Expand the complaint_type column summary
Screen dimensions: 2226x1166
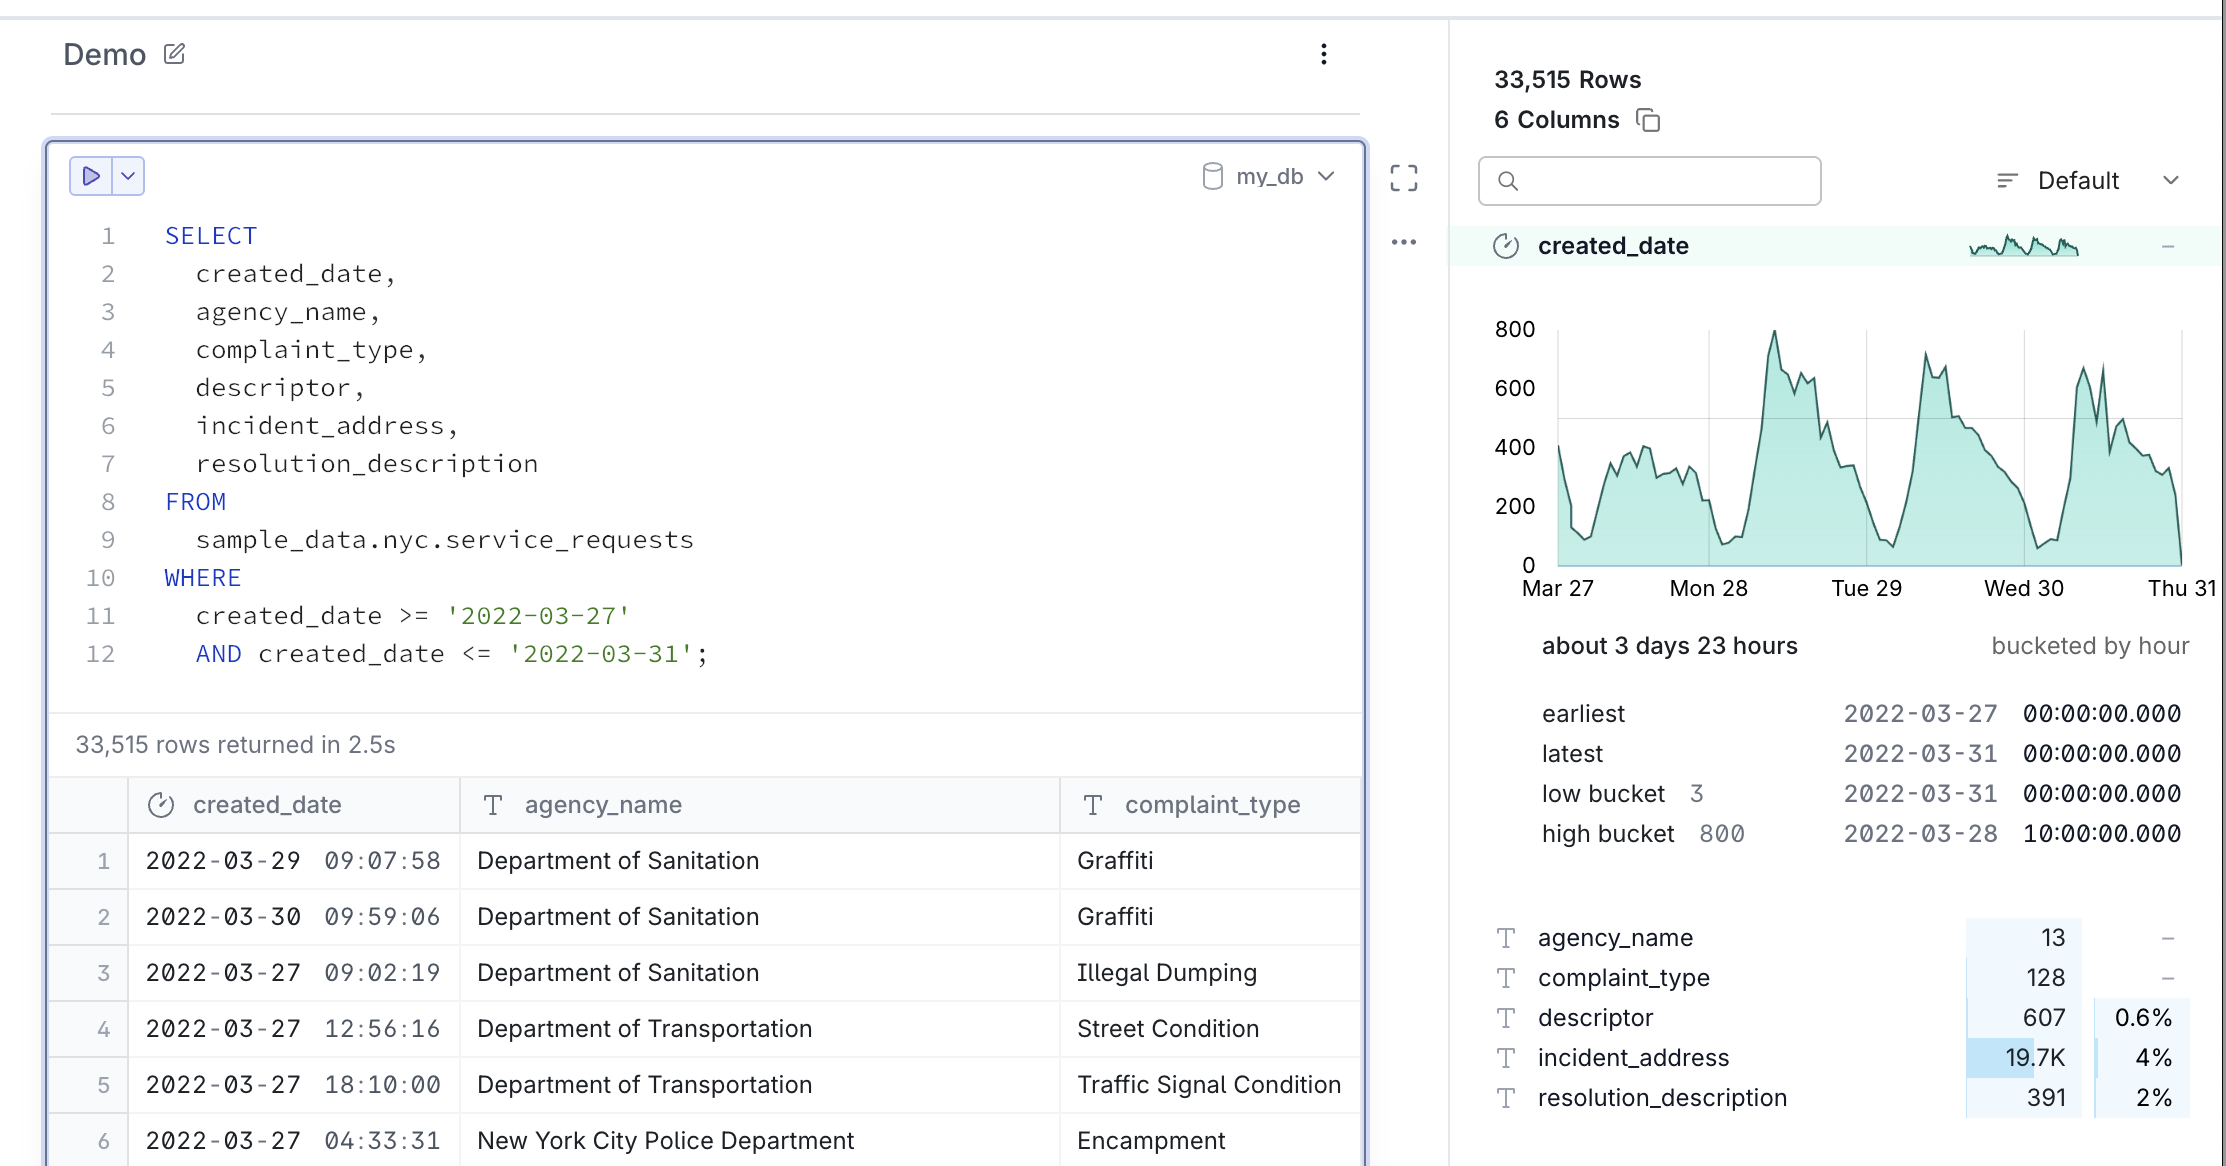click(2168, 978)
